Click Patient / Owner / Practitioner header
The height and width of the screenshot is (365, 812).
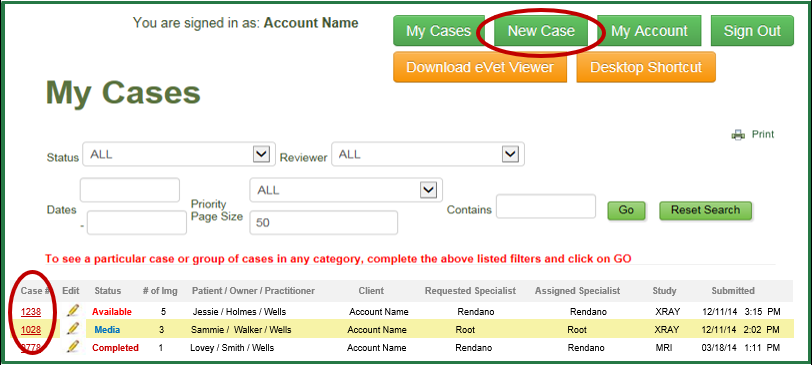253,291
